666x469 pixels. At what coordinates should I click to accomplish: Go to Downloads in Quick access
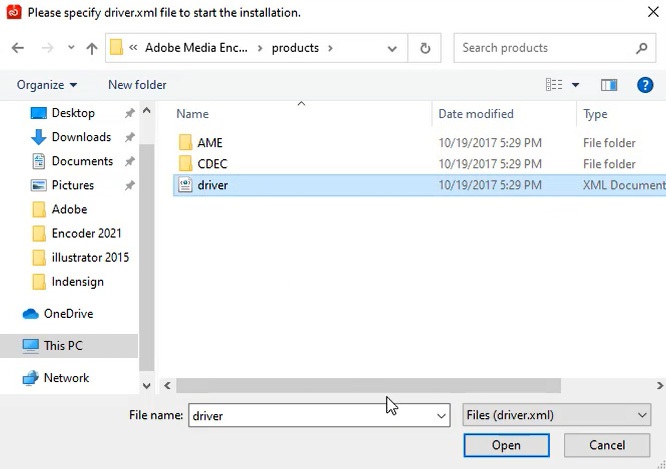[81, 137]
